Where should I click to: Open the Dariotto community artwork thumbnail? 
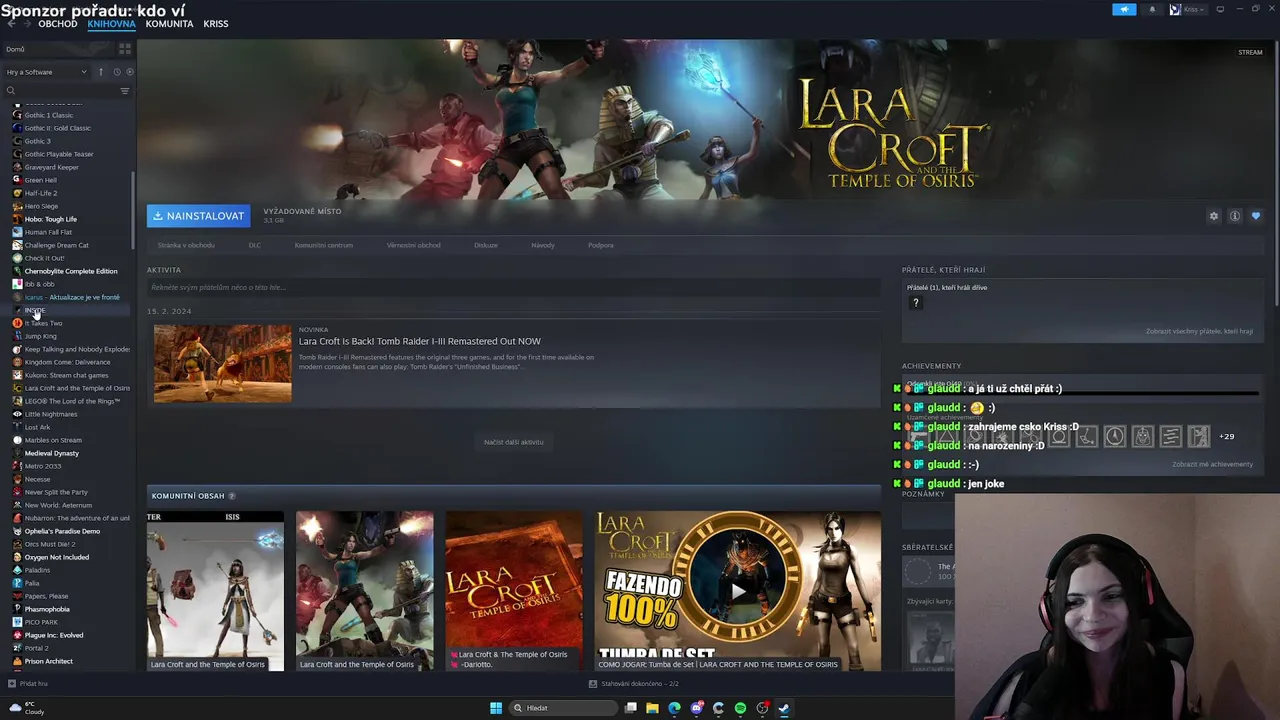coord(514,591)
